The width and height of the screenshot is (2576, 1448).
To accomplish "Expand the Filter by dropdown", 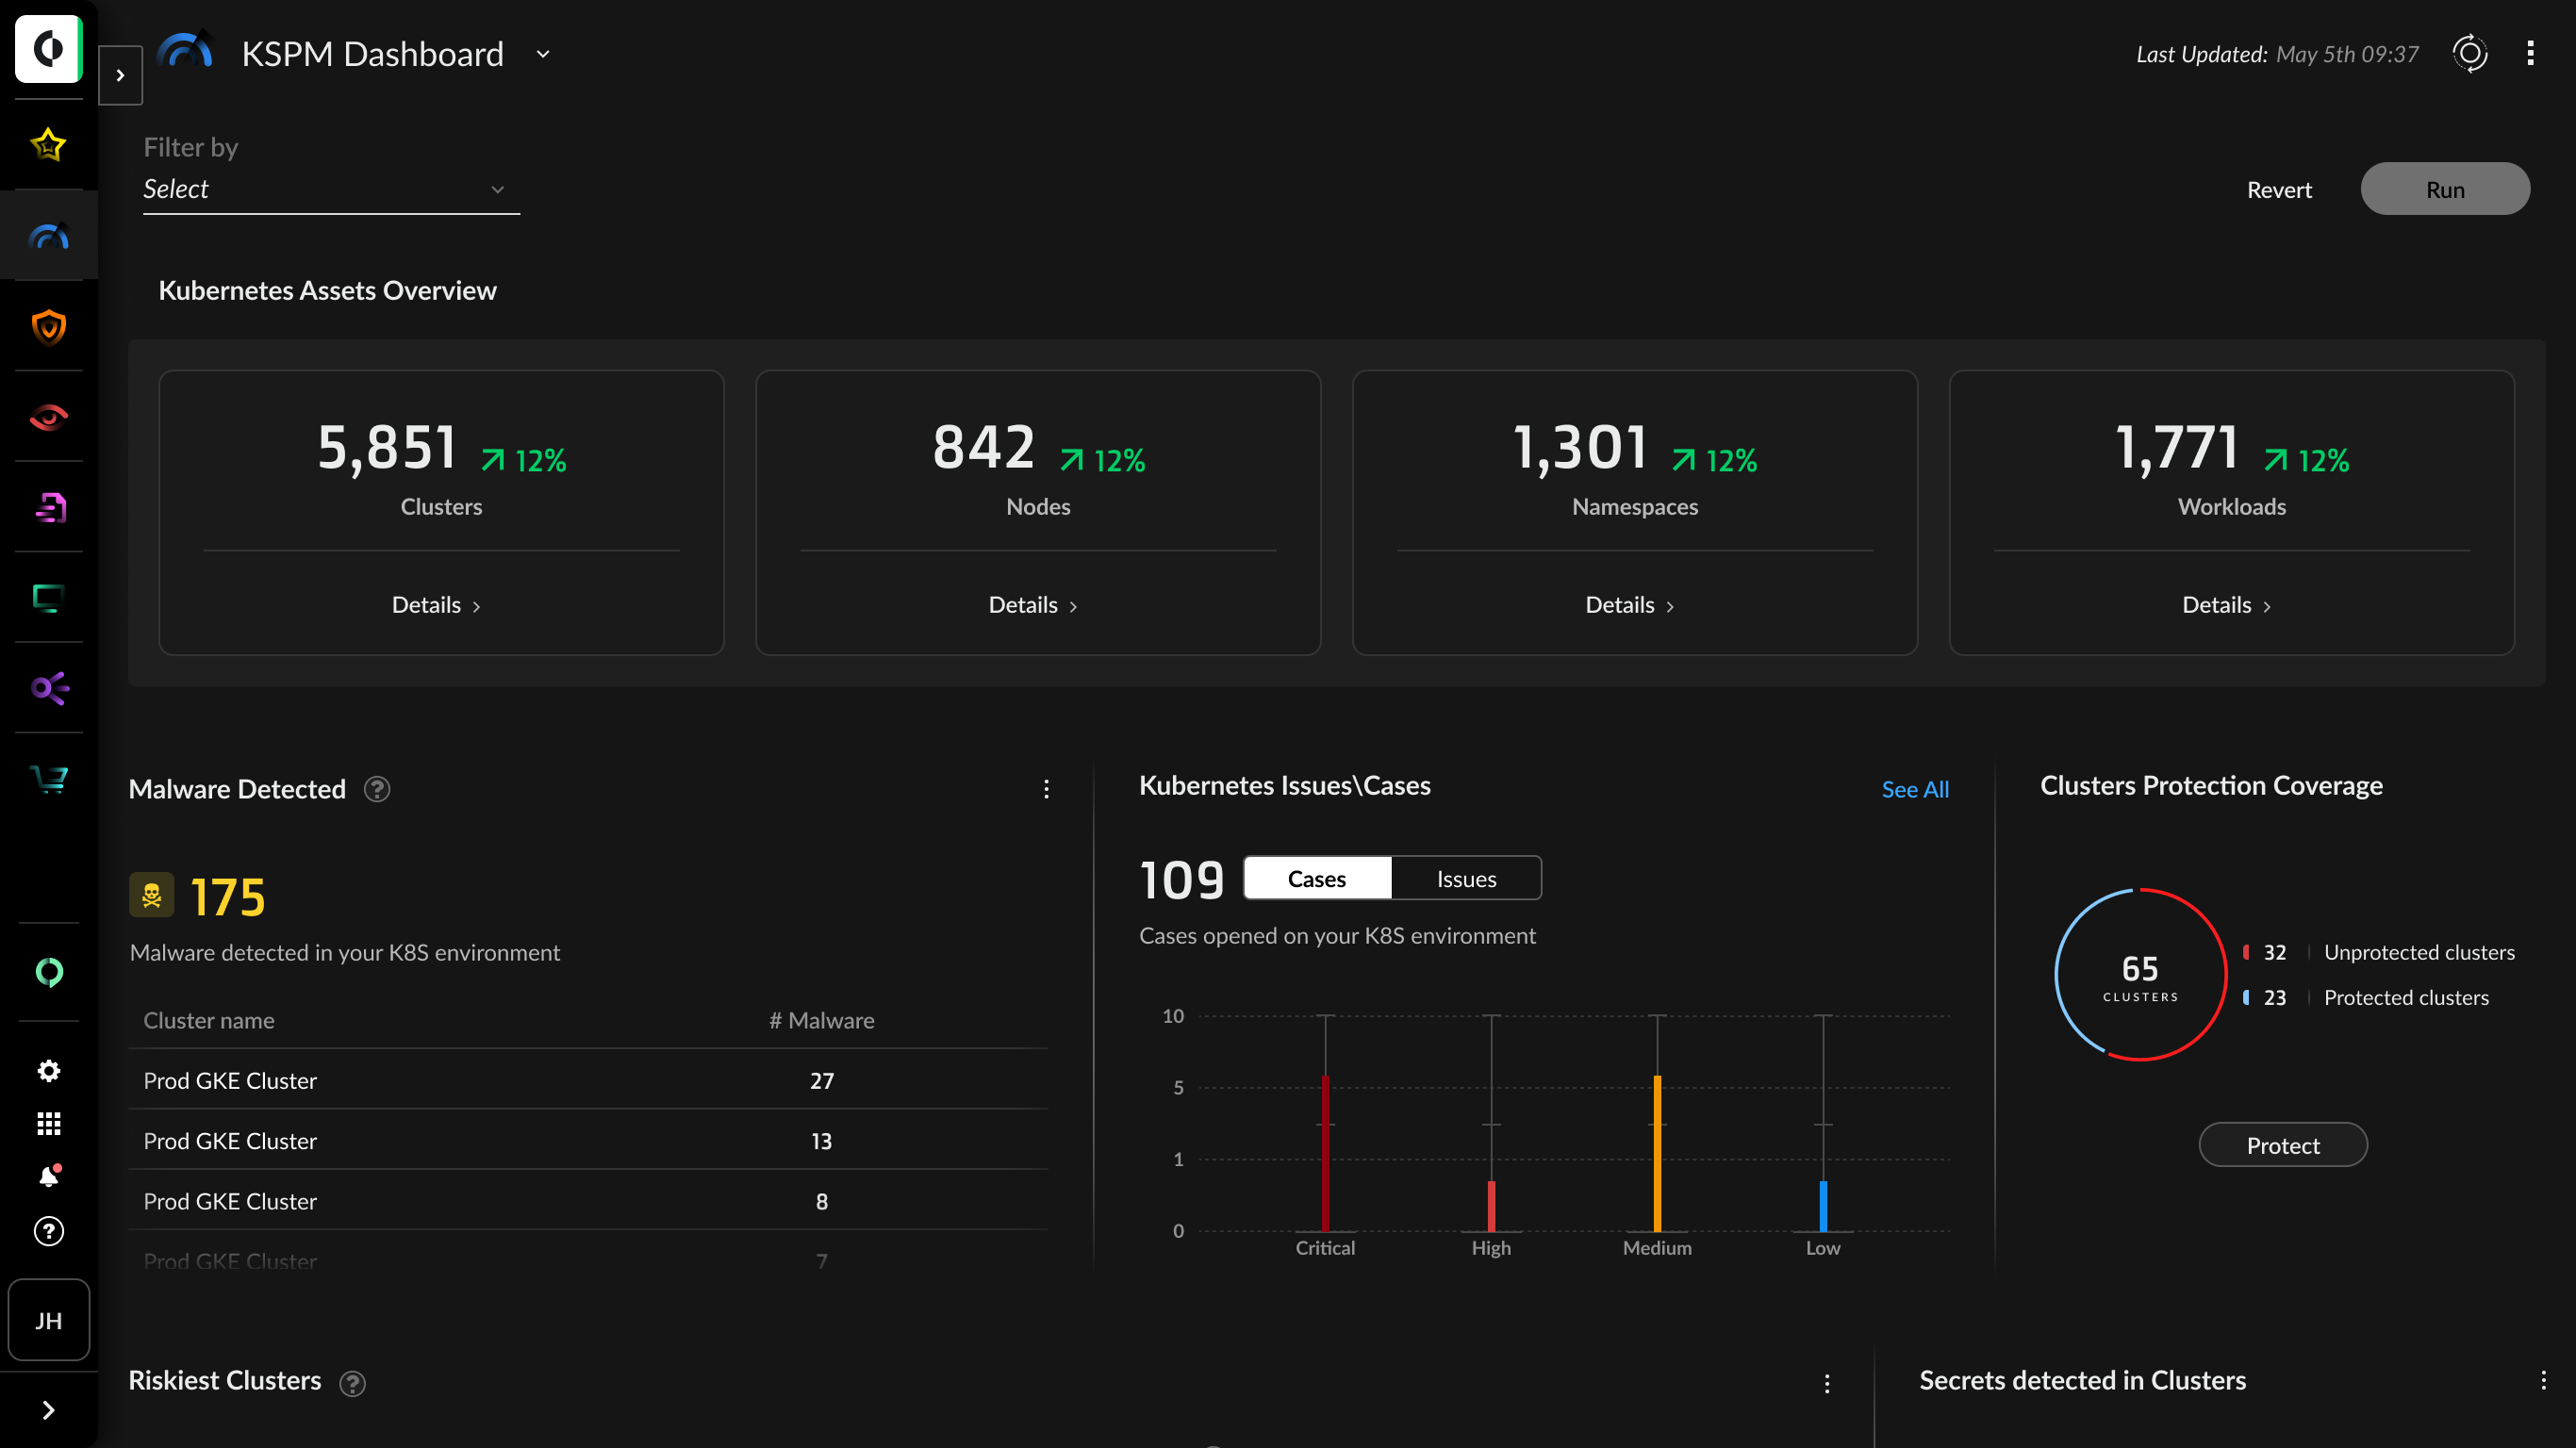I will pyautogui.click(x=327, y=189).
